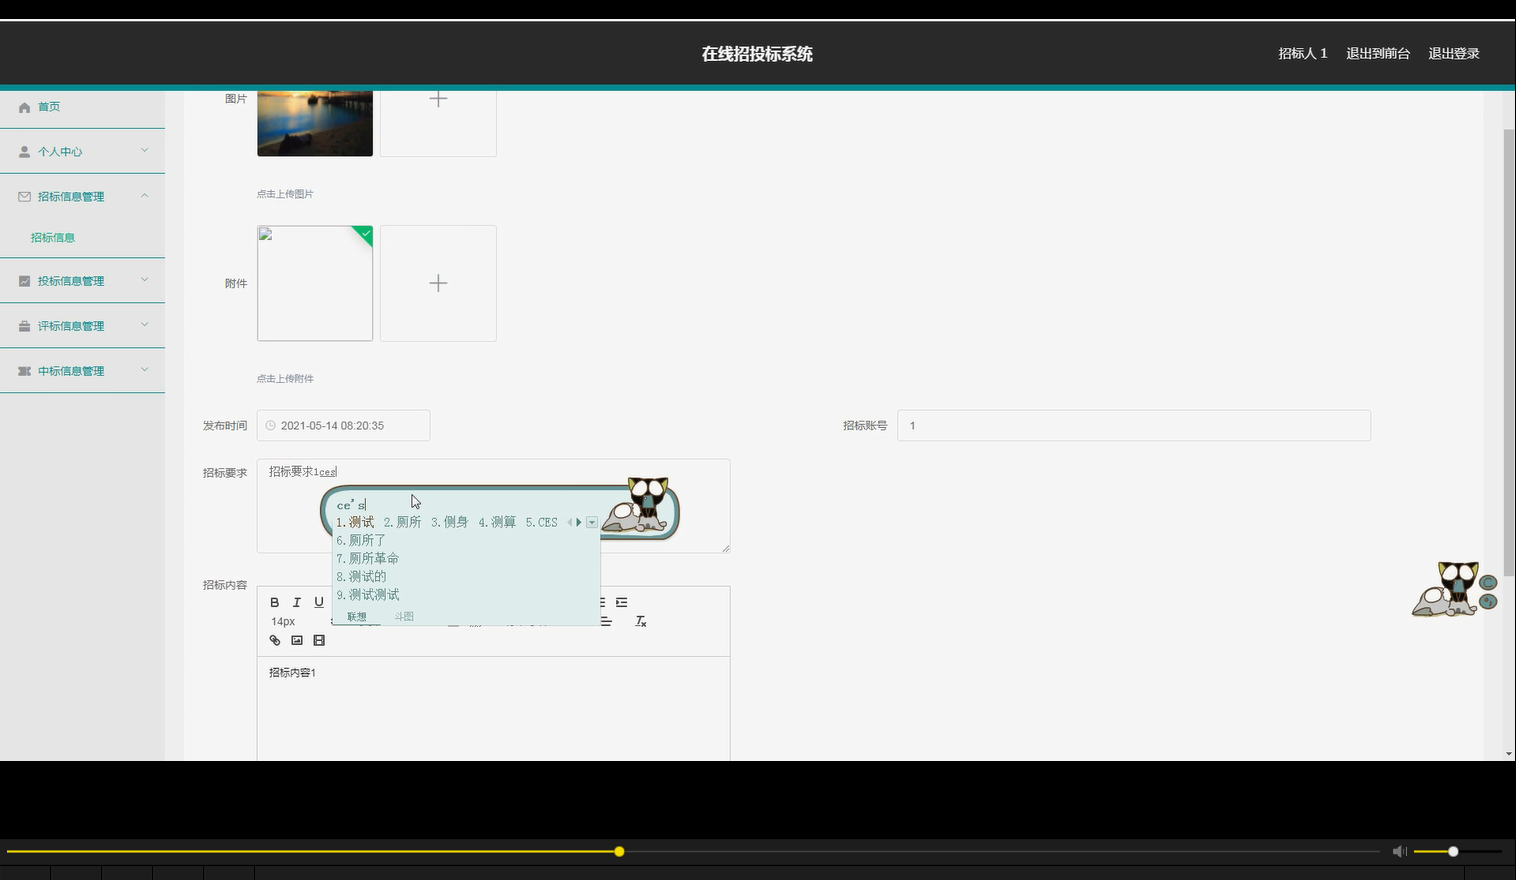The width and height of the screenshot is (1516, 880).
Task: Expand the 投标信息管理 menu chevron
Action: pos(145,280)
